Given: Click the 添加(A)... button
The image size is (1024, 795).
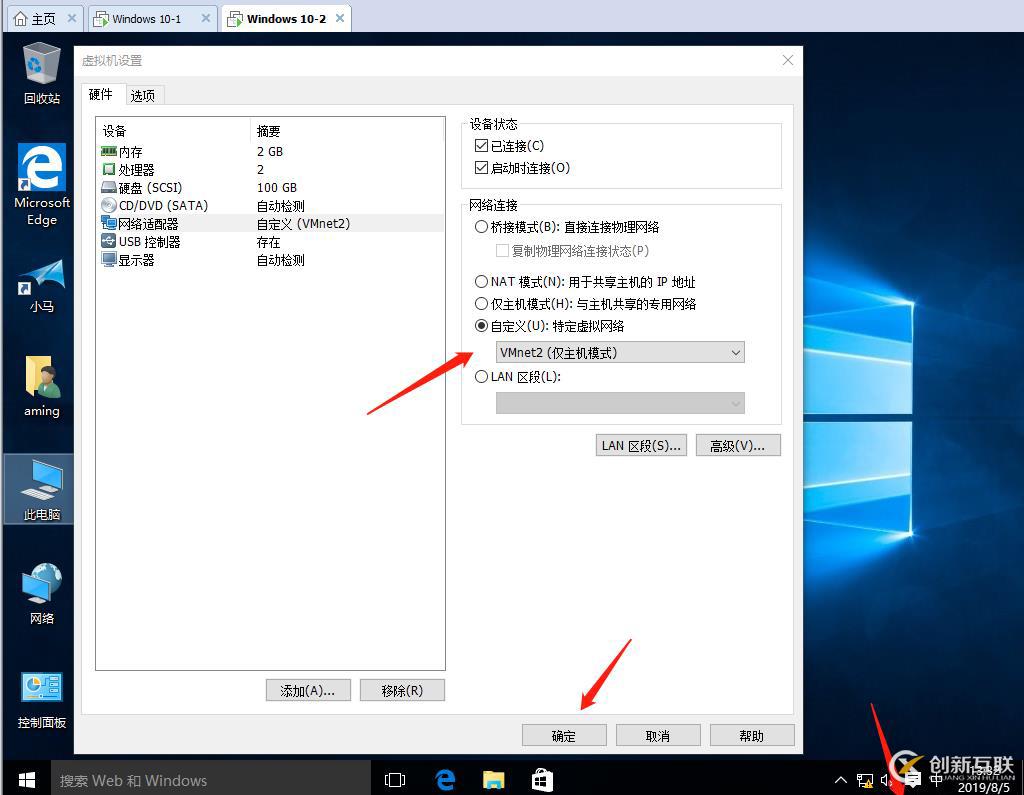Looking at the screenshot, I should [x=308, y=690].
